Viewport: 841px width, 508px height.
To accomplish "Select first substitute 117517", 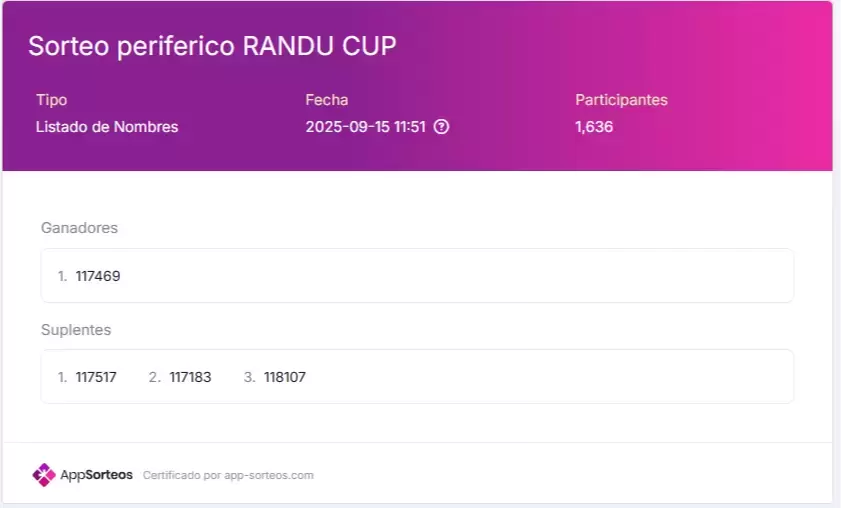I will [96, 377].
